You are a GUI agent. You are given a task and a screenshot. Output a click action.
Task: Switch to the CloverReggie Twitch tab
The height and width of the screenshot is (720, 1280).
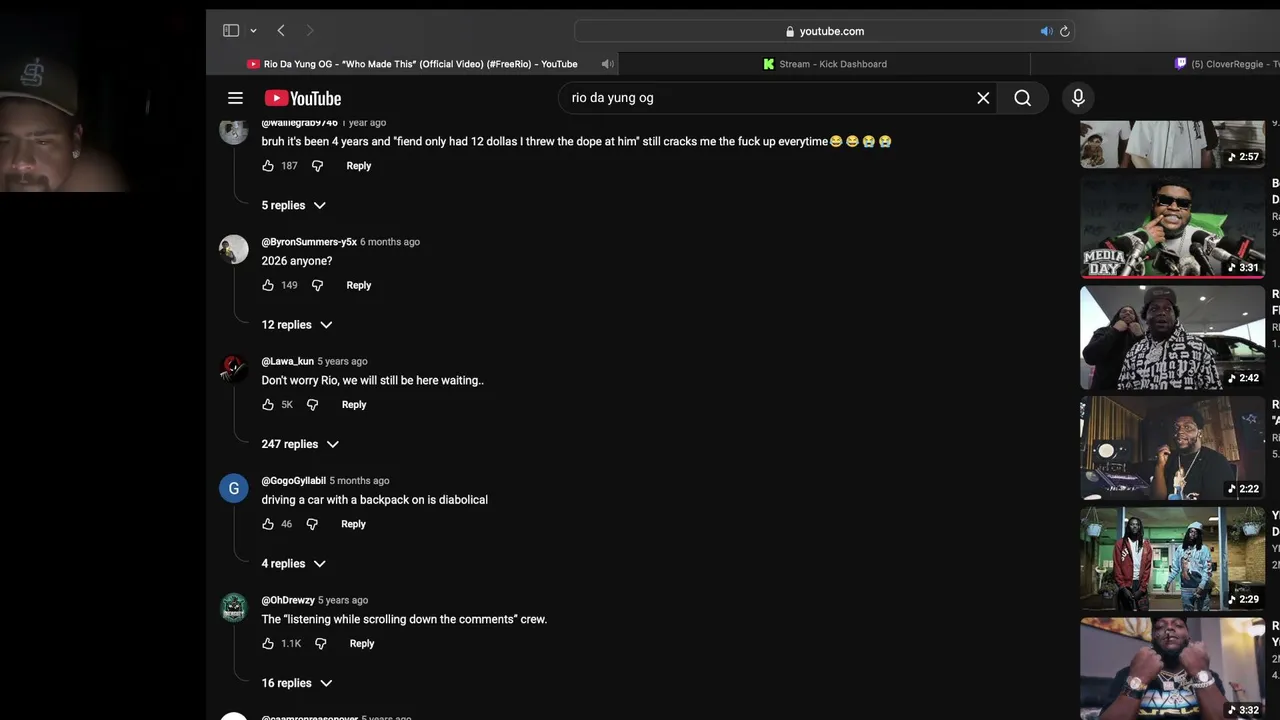pyautogui.click(x=1227, y=64)
